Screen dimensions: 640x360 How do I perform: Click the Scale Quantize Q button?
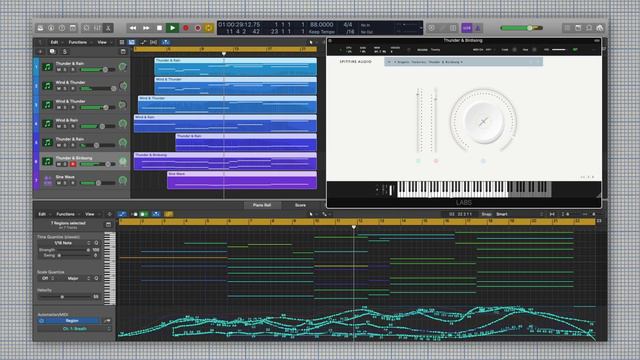pyautogui.click(x=96, y=278)
